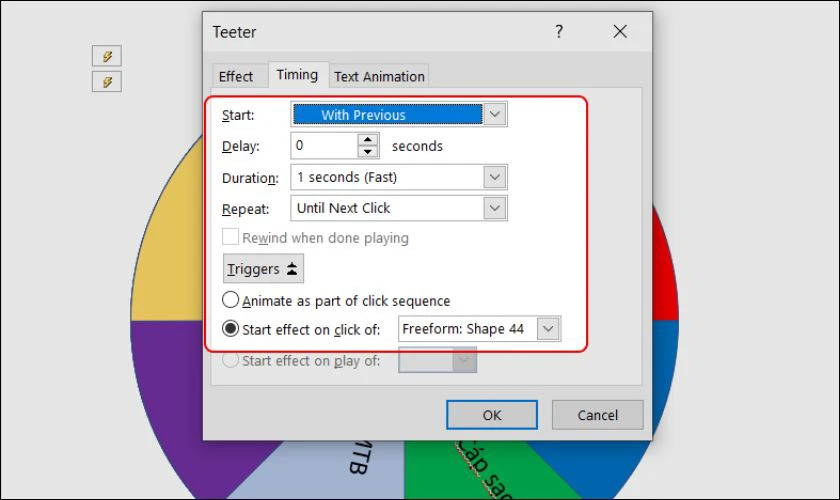This screenshot has width=840, height=500.
Task: Decrease Delay with the down spinner arrow
Action: click(x=368, y=152)
